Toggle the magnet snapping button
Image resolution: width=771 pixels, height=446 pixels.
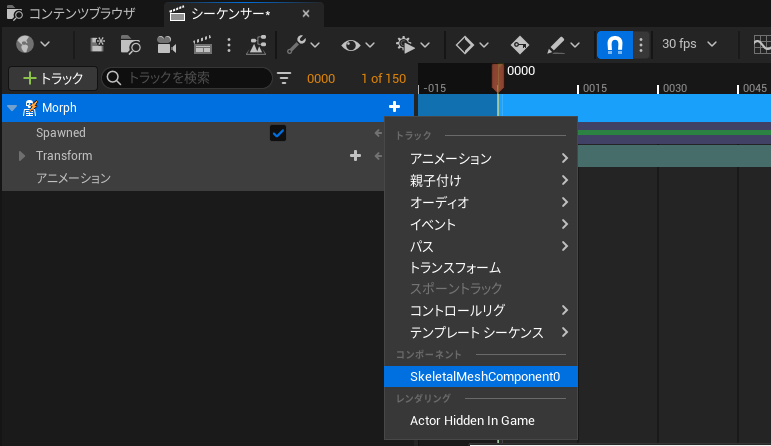coord(615,45)
